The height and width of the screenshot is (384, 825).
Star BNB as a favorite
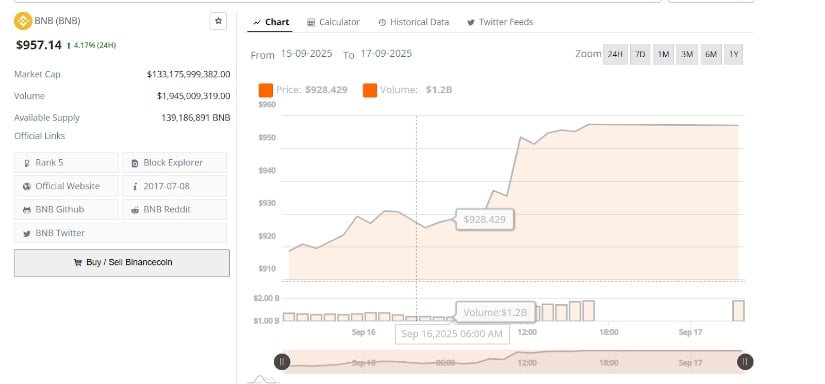click(x=218, y=21)
